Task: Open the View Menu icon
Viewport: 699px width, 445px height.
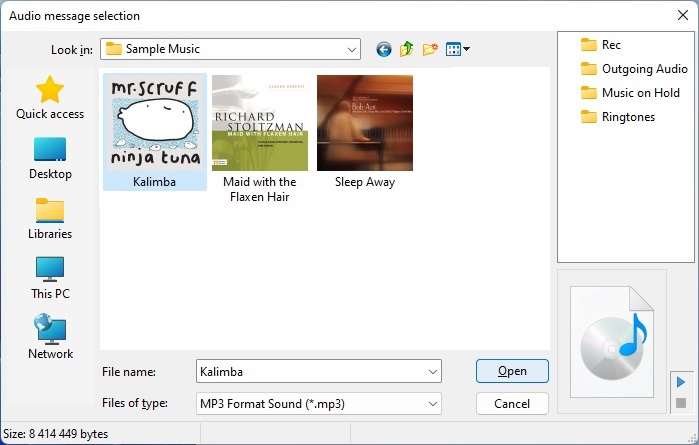Action: point(457,49)
